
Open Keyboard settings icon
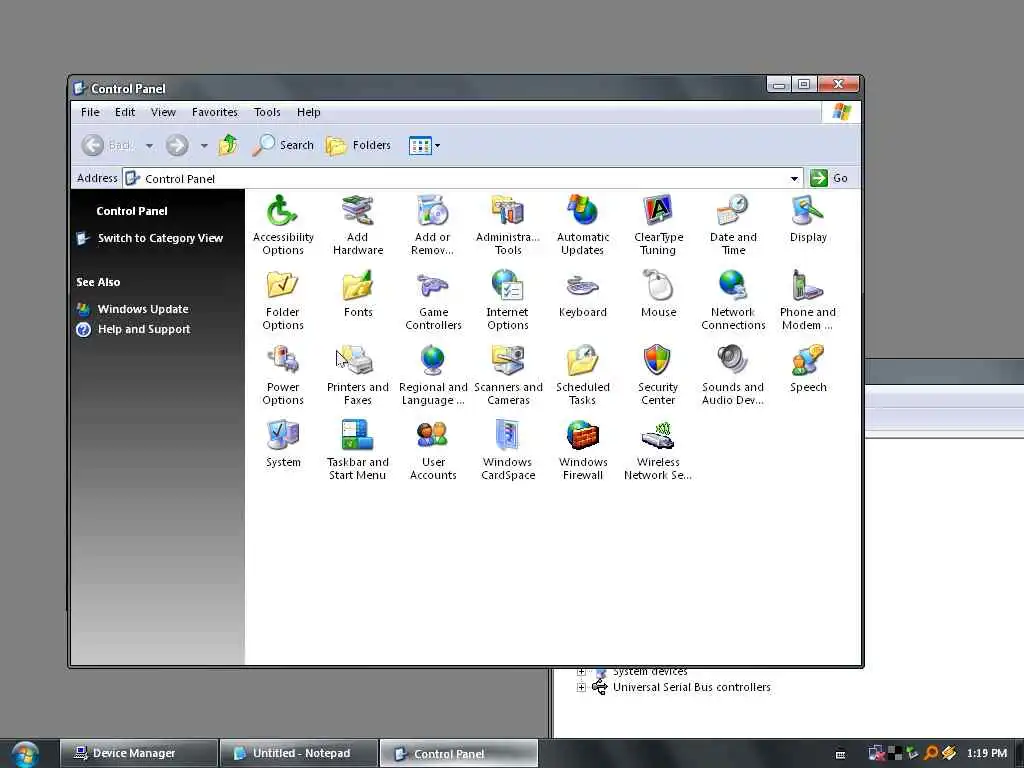pyautogui.click(x=583, y=294)
